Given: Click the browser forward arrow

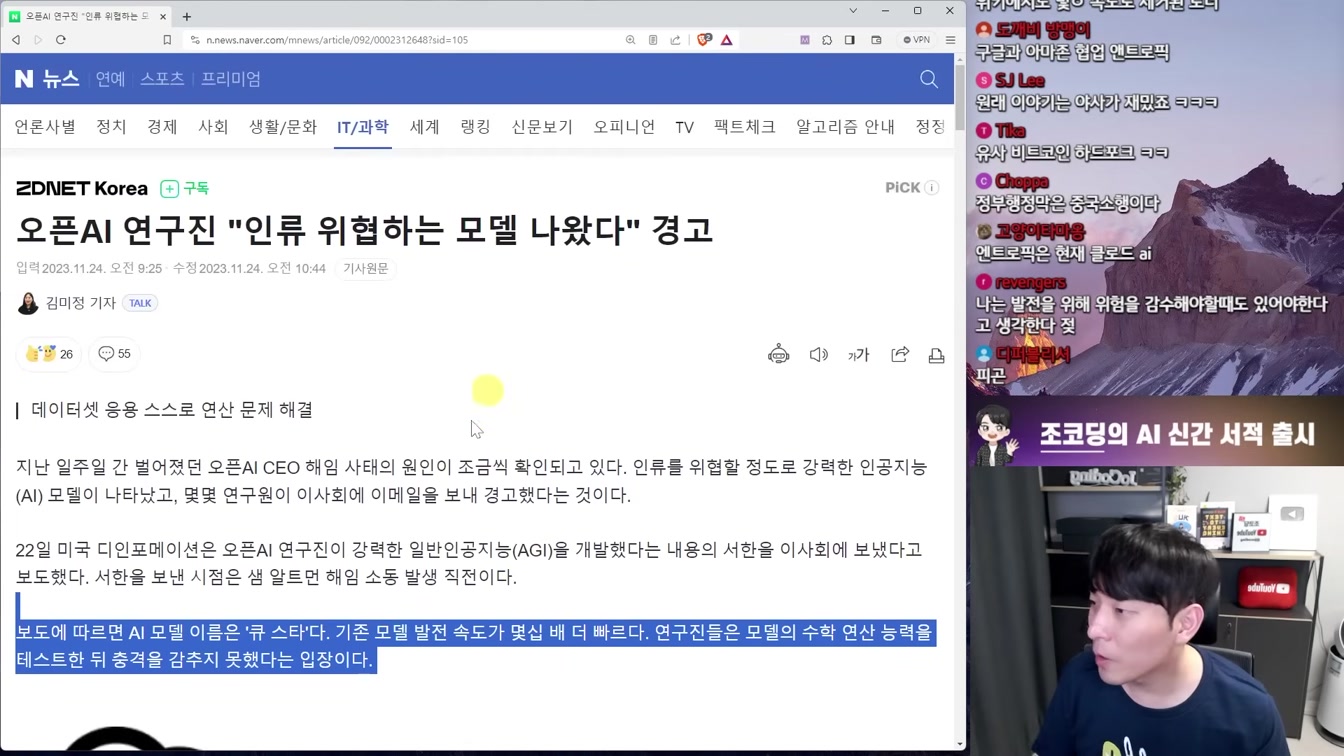Looking at the screenshot, I should tap(38, 40).
